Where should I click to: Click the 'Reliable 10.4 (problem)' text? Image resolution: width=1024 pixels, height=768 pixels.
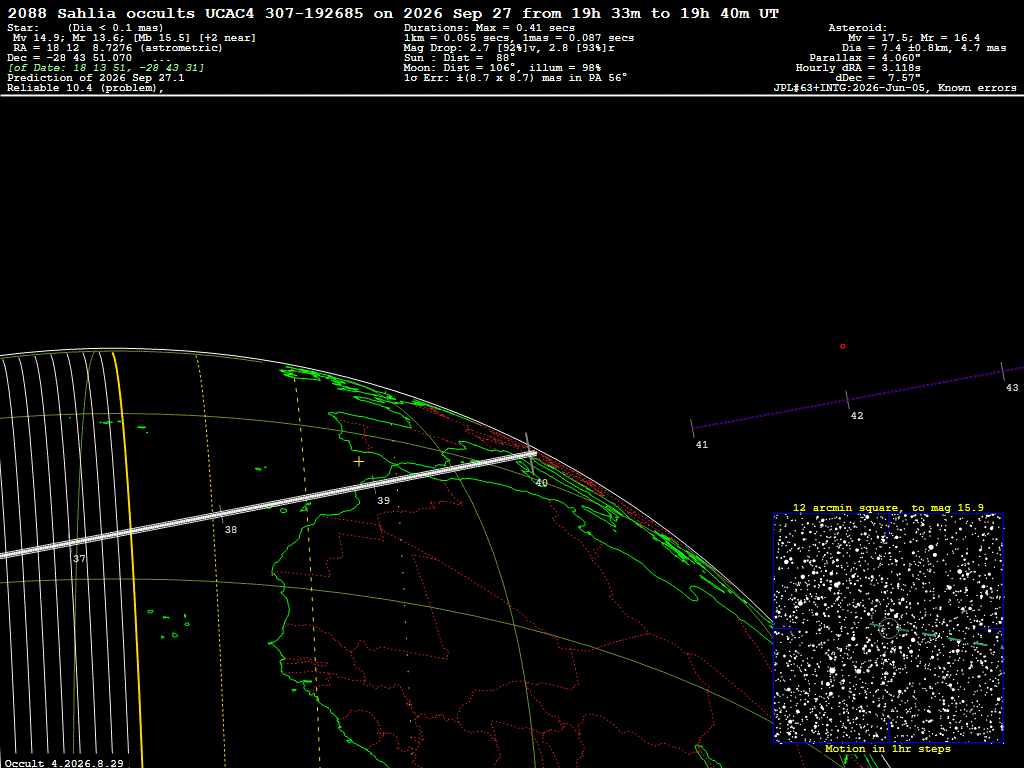tap(86, 88)
